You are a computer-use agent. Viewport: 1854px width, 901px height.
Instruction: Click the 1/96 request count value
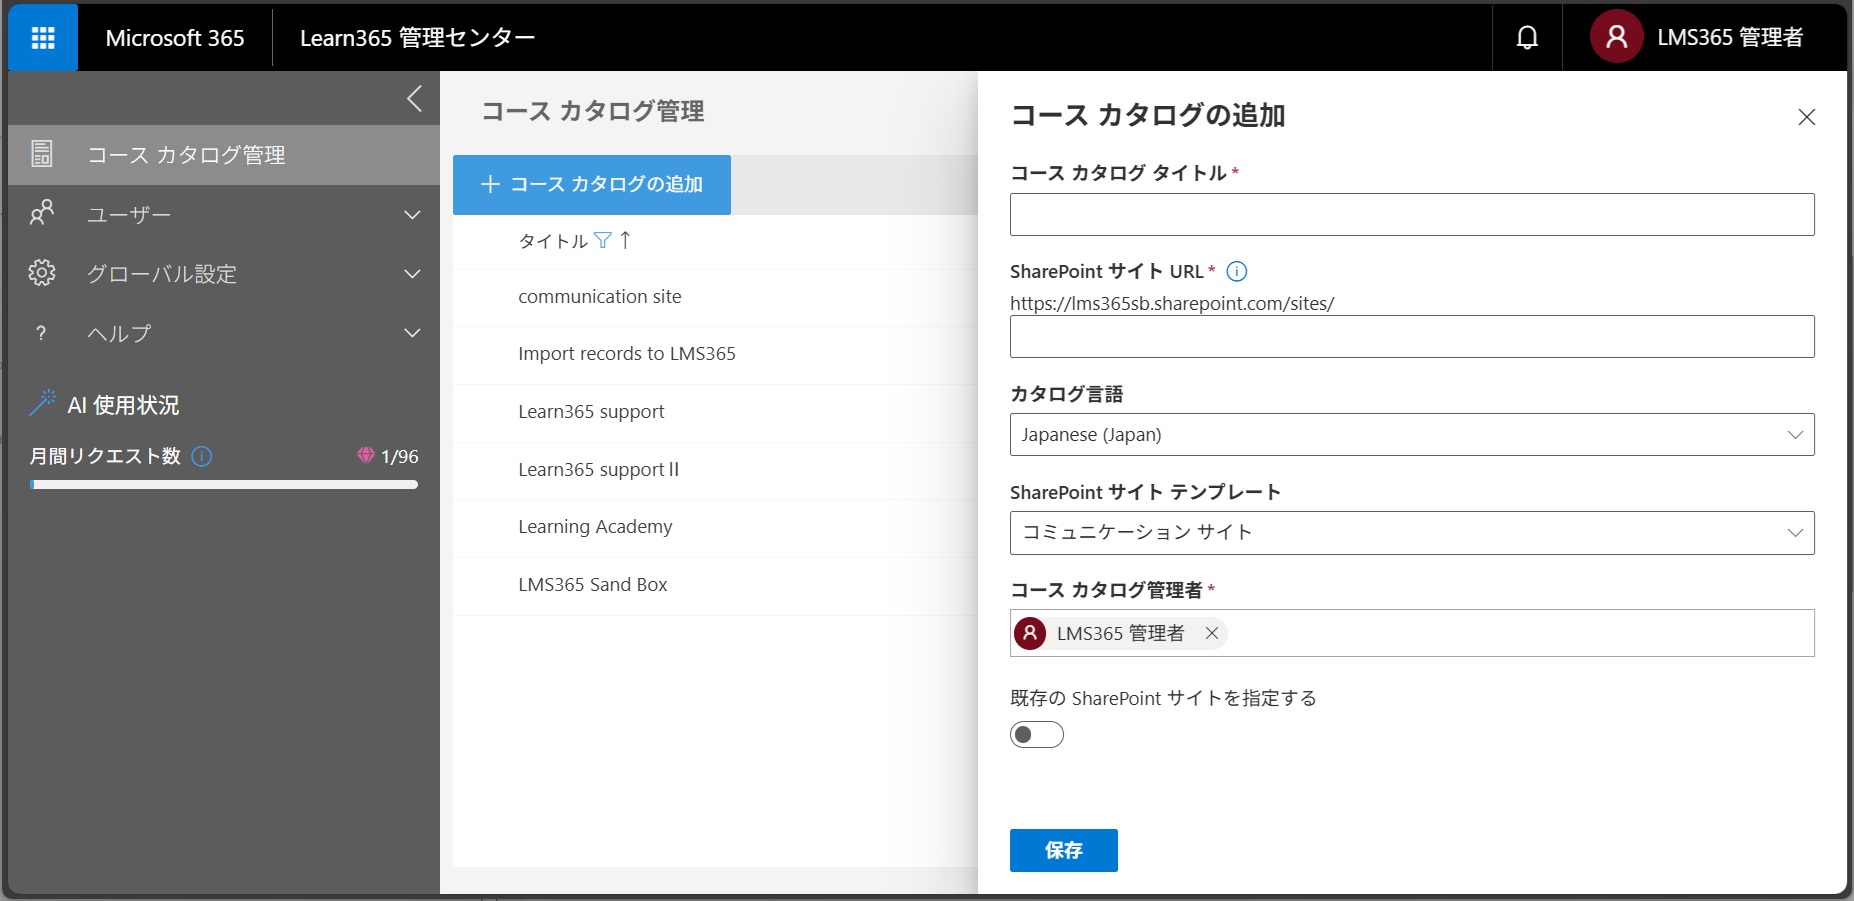pyautogui.click(x=400, y=456)
